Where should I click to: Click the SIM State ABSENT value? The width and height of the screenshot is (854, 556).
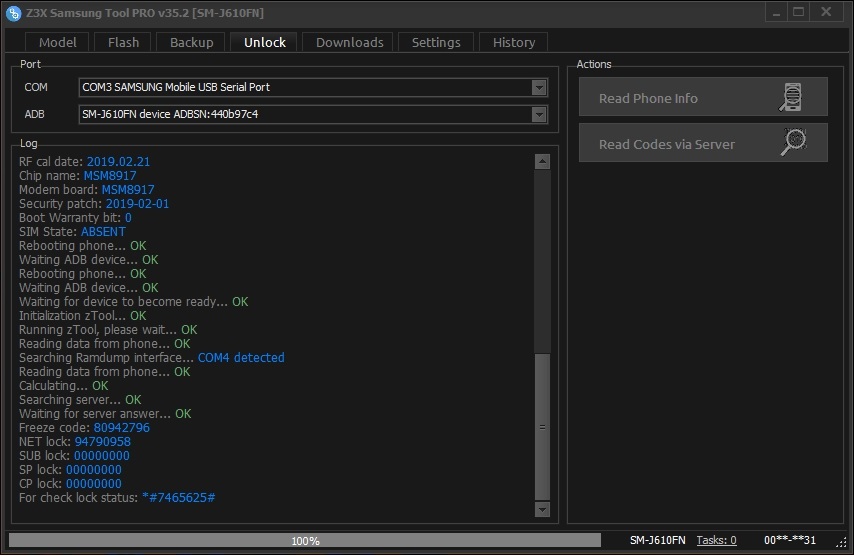(103, 232)
